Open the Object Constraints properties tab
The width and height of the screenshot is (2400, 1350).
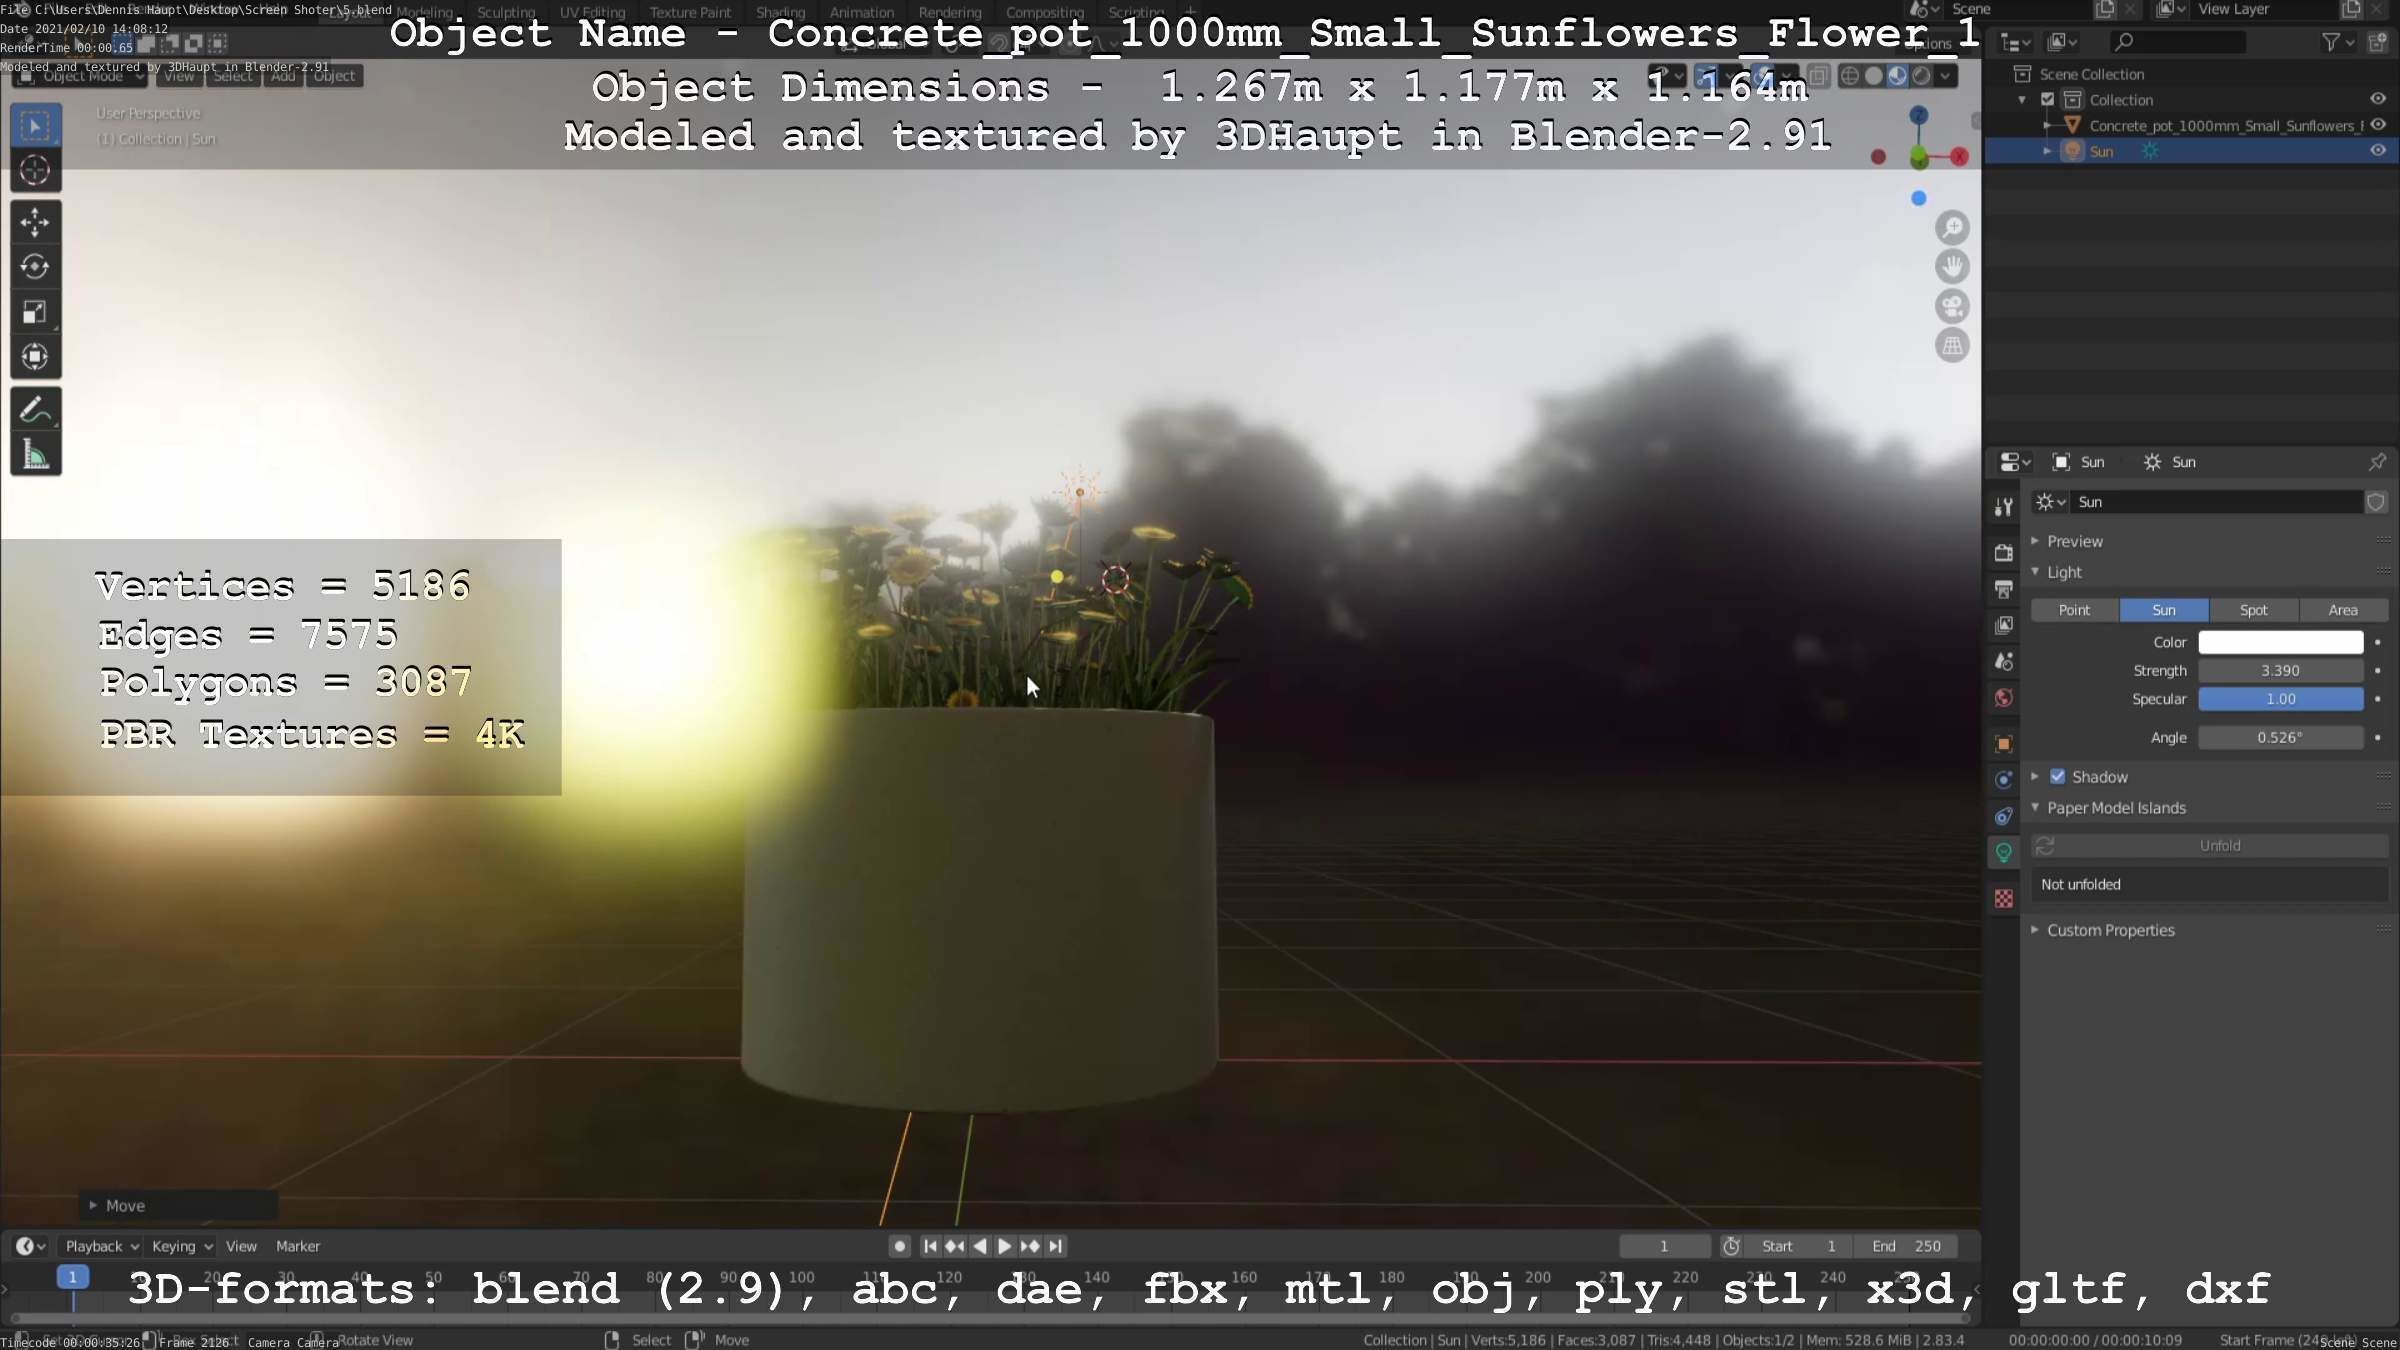(x=2003, y=816)
